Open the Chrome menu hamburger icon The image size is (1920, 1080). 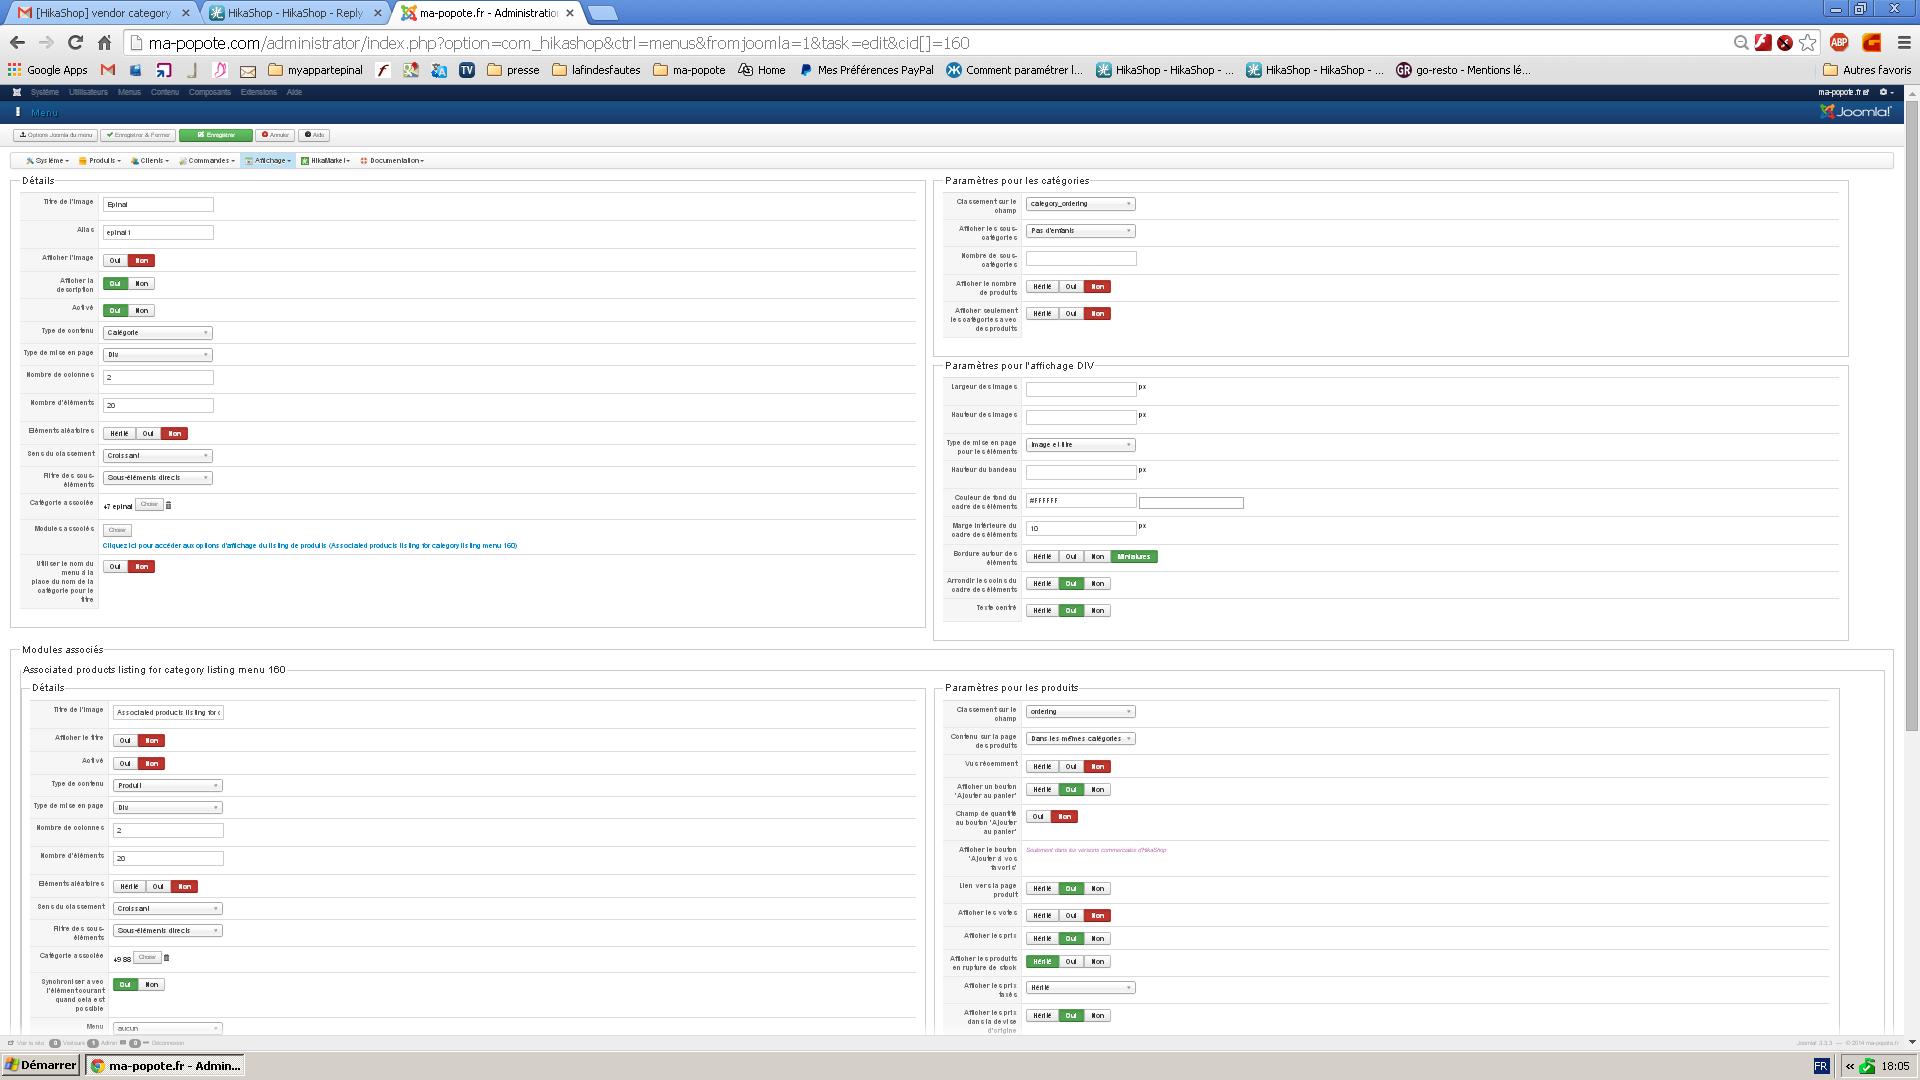pos(1904,42)
